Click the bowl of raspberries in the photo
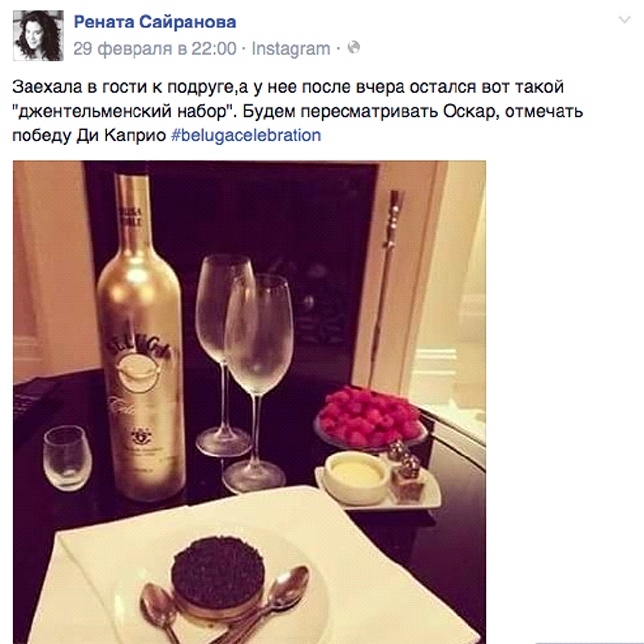Image resolution: width=644 pixels, height=644 pixels. [370, 417]
